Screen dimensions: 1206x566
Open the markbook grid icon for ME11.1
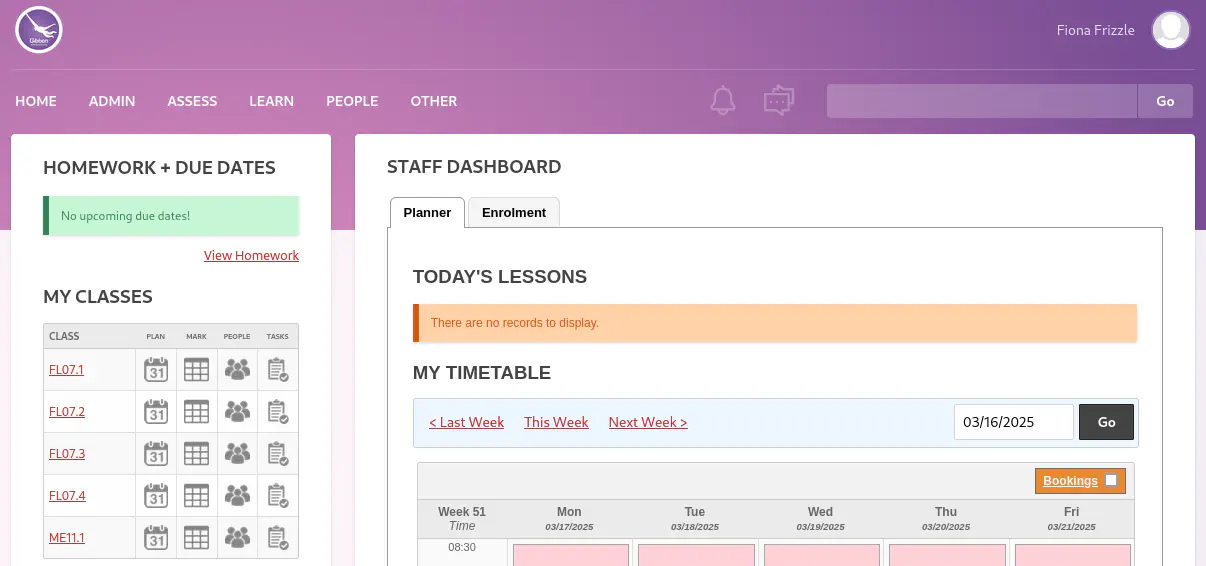[196, 538]
